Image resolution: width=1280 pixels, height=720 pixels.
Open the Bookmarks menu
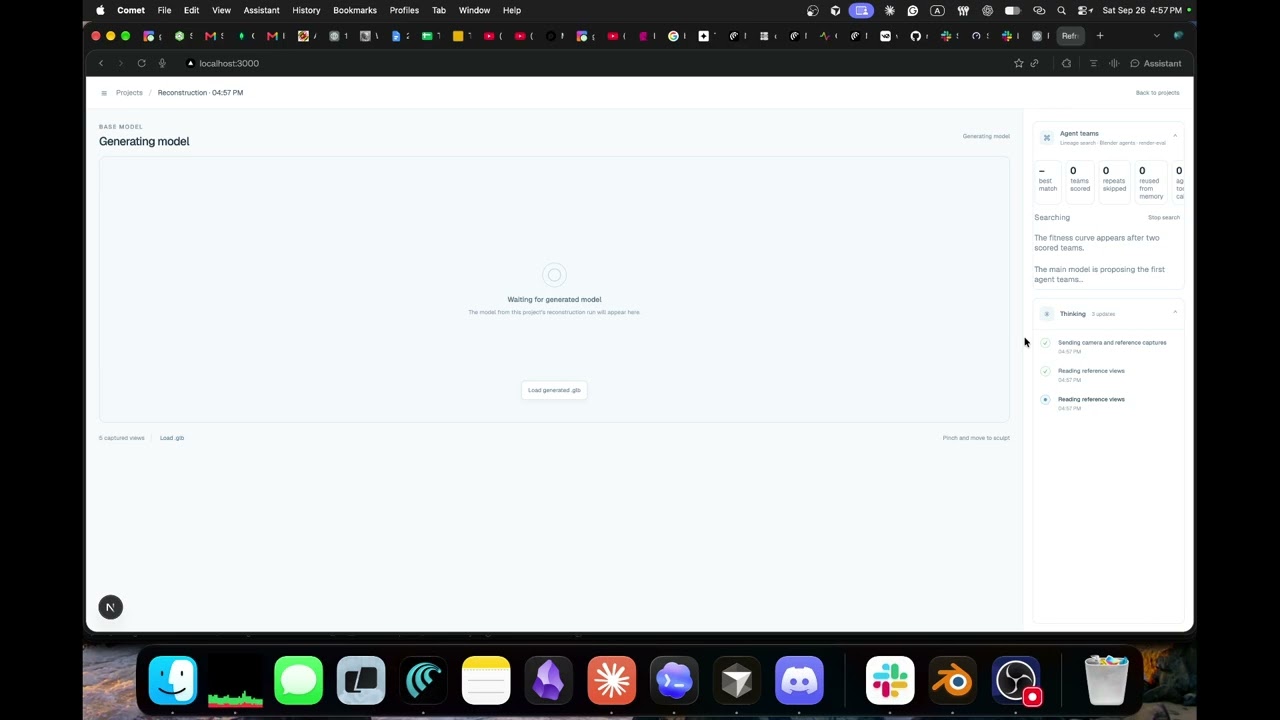[355, 10]
